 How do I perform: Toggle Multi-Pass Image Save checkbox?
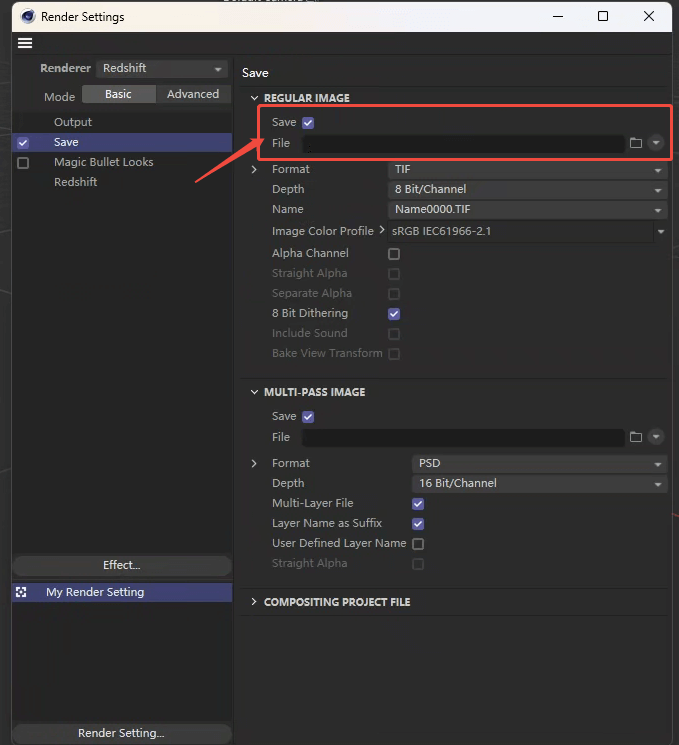click(308, 417)
